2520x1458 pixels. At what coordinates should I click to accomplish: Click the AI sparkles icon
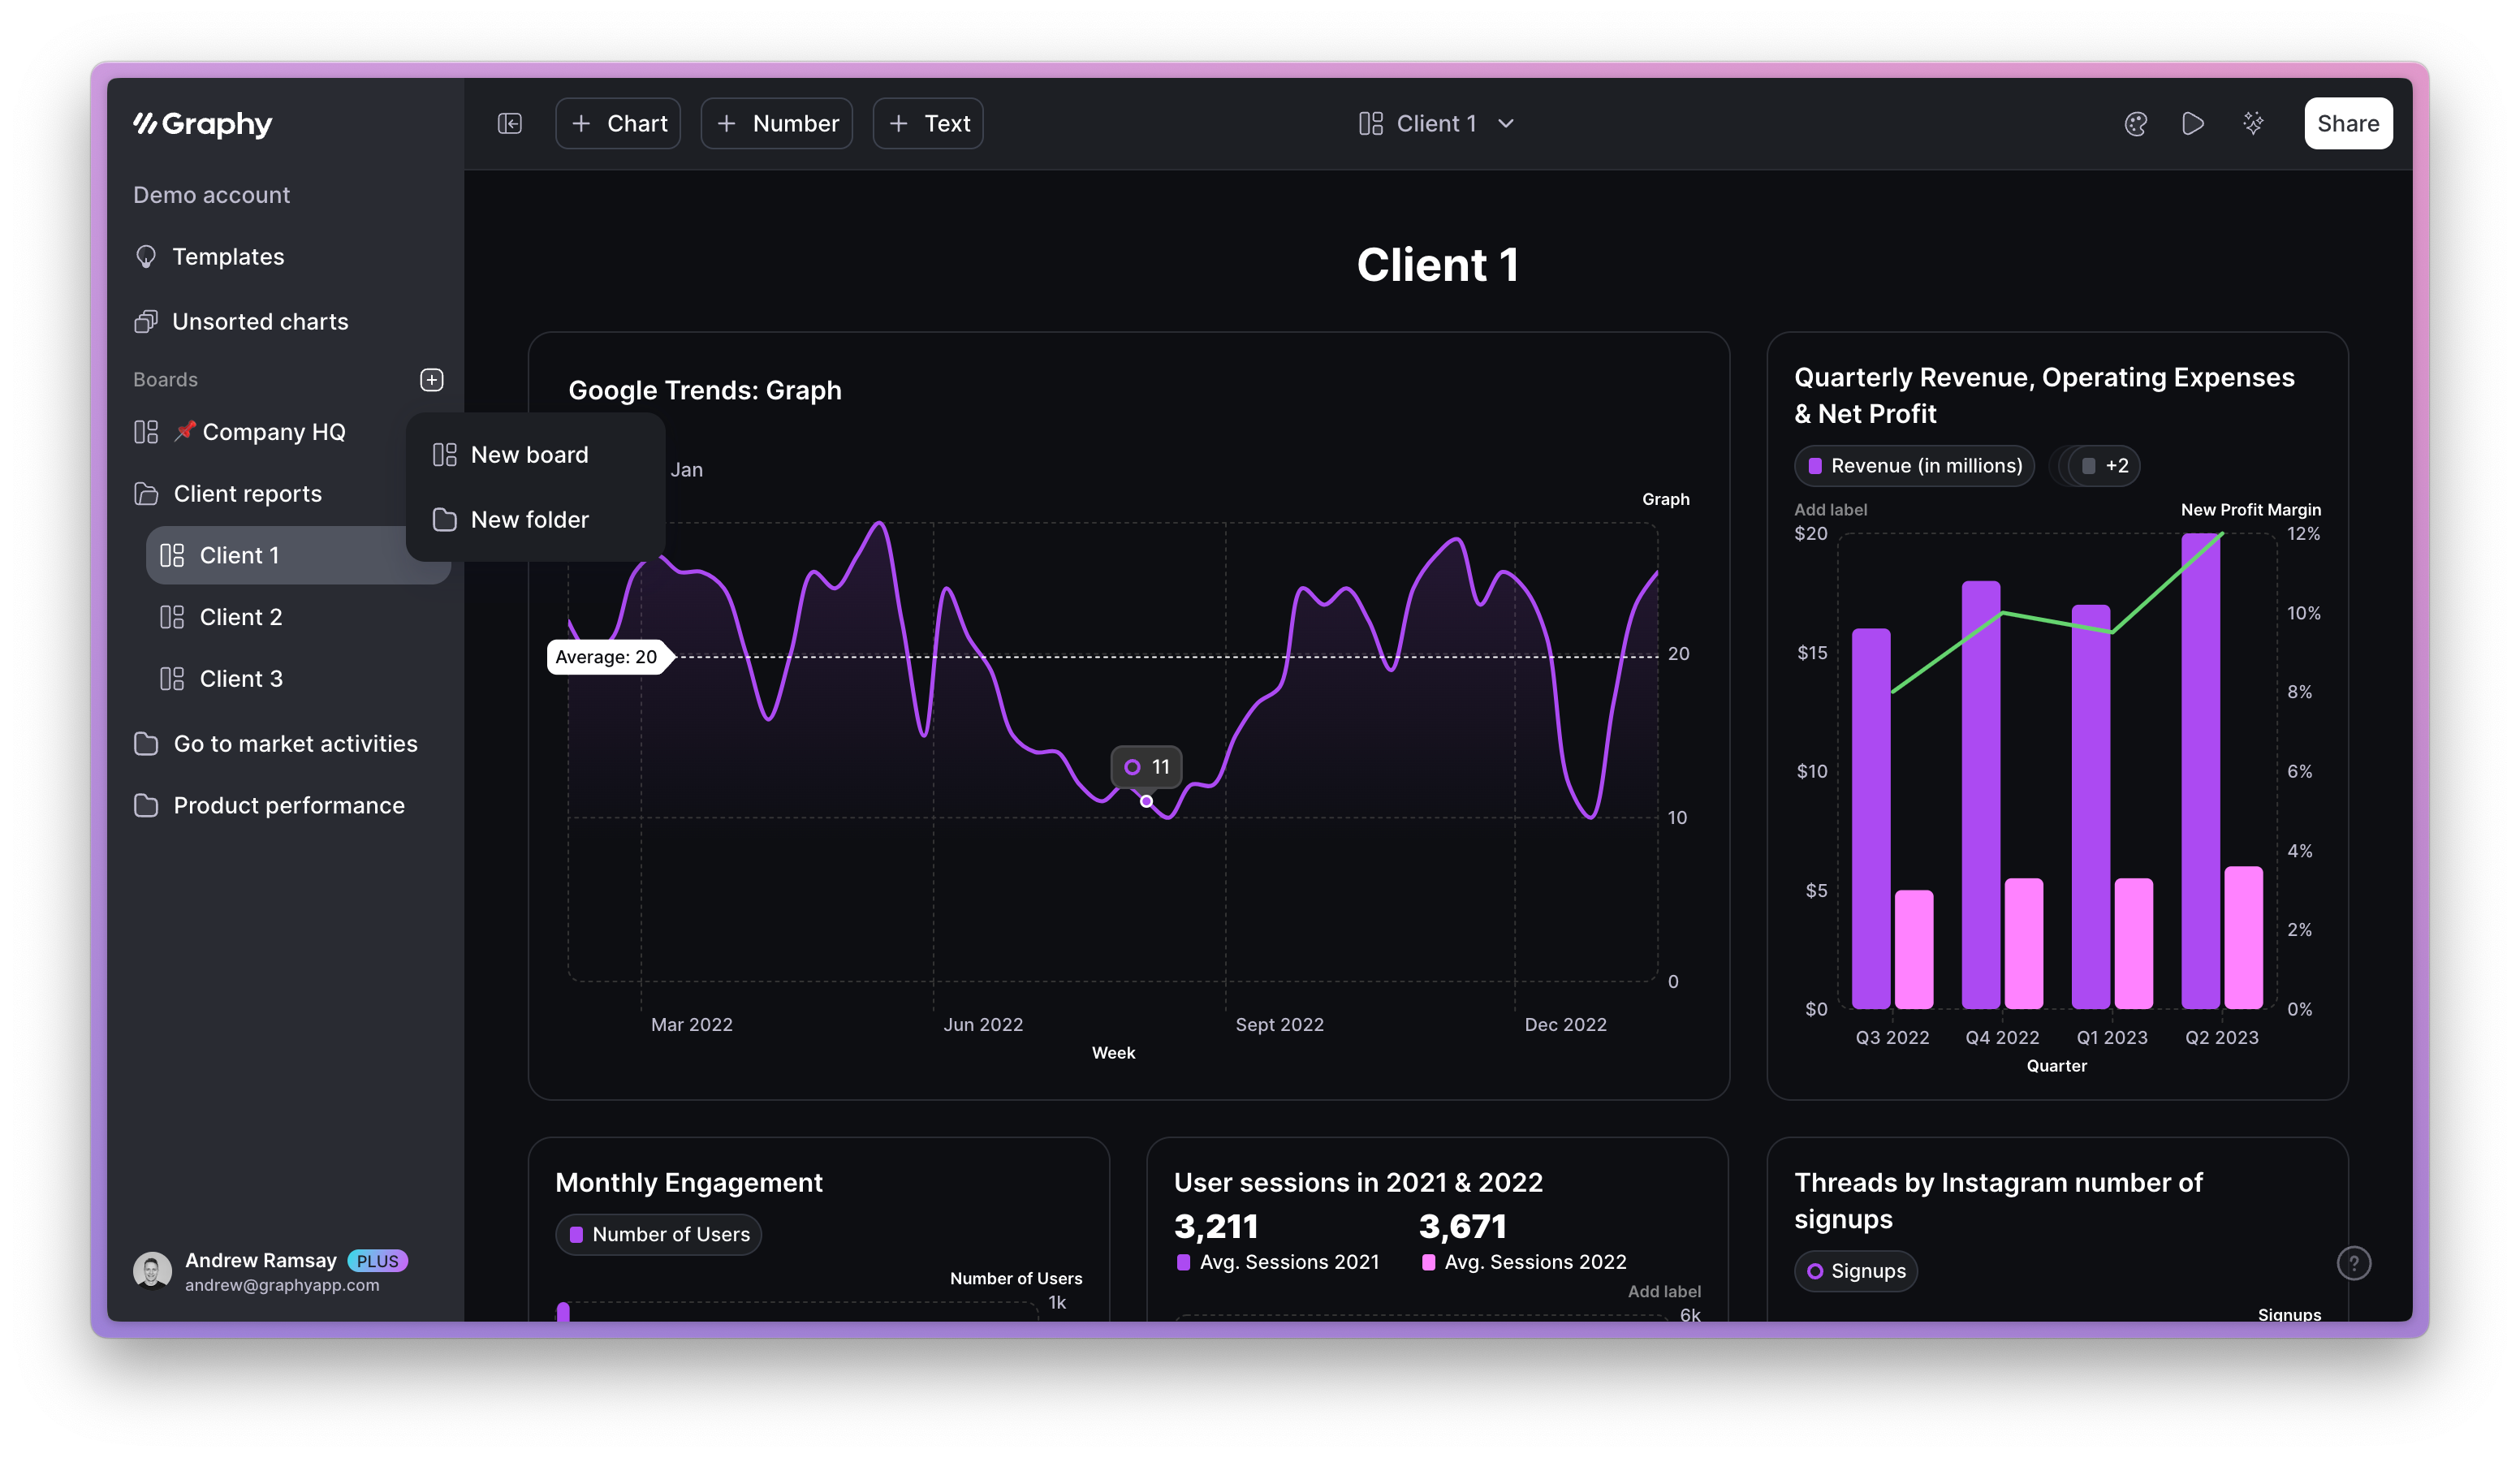coord(2253,123)
